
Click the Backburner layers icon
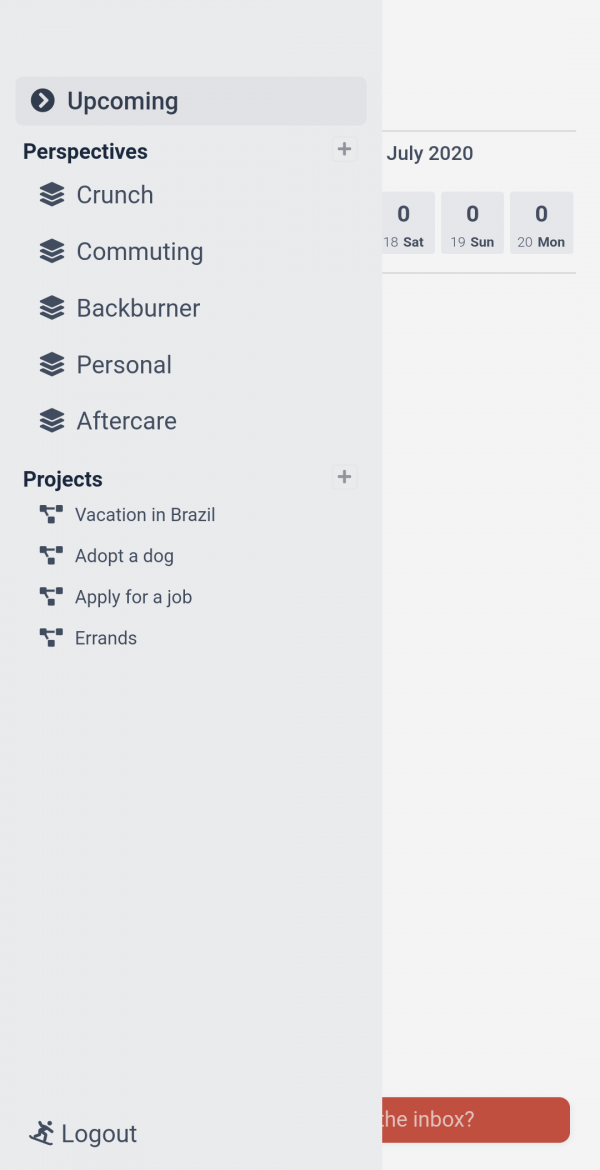(52, 308)
